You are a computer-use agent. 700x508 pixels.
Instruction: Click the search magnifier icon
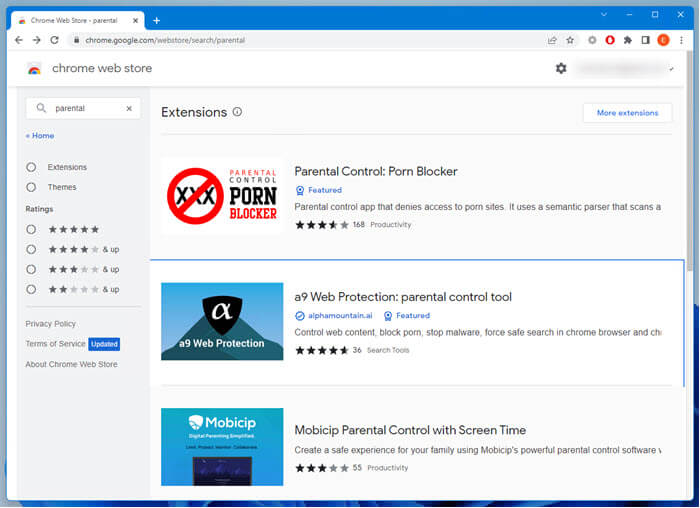pos(41,108)
